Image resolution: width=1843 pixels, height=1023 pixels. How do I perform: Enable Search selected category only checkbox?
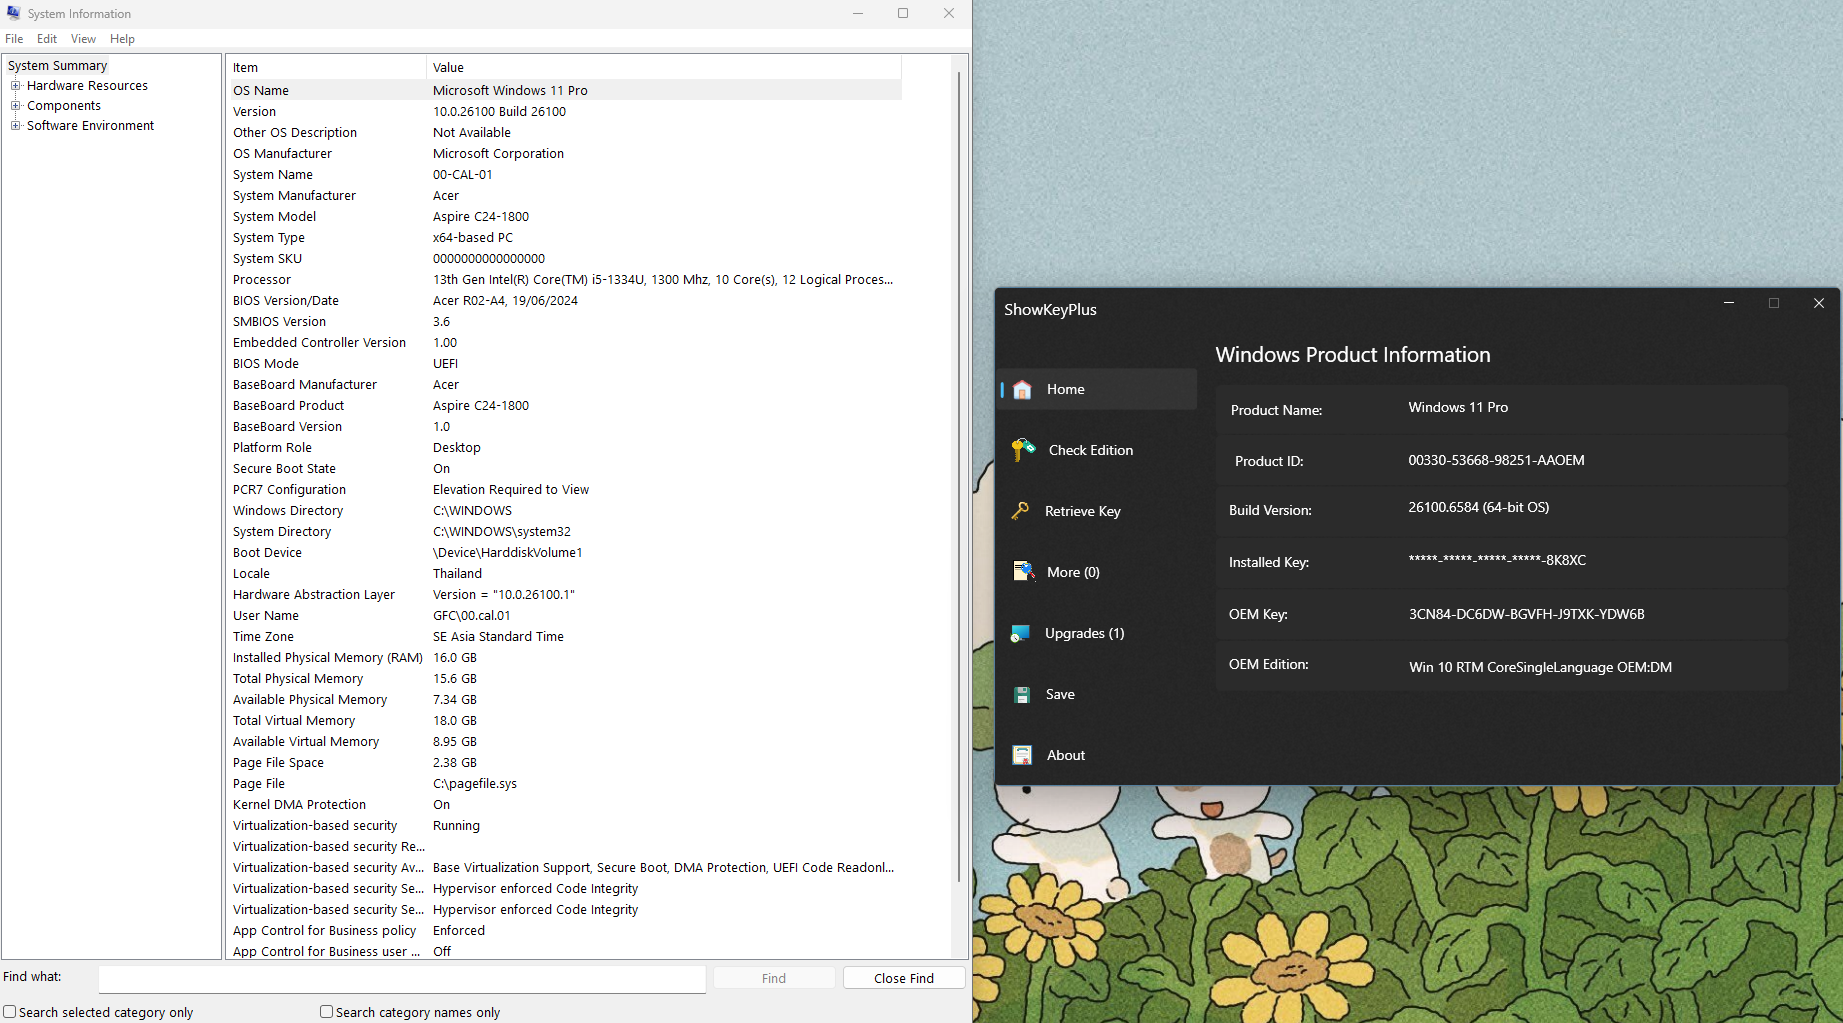pos(10,1012)
